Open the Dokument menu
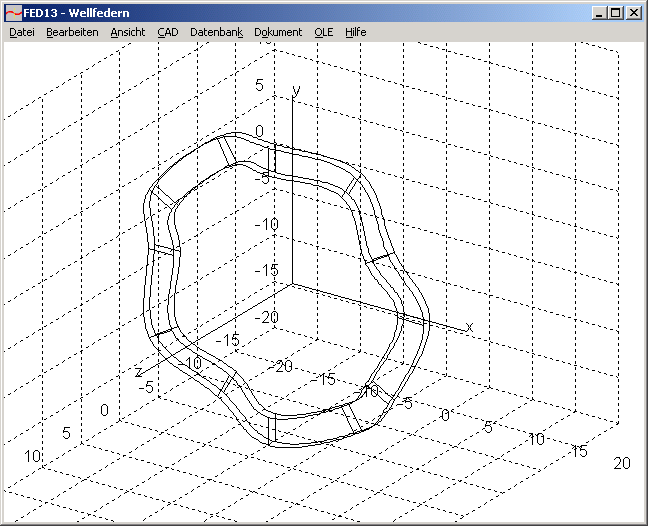The image size is (648, 526). coord(278,32)
